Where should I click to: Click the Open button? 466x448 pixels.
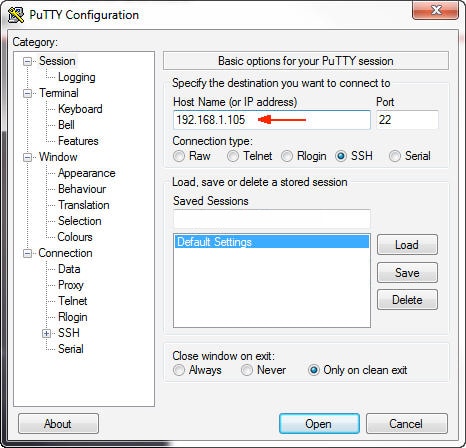point(319,424)
